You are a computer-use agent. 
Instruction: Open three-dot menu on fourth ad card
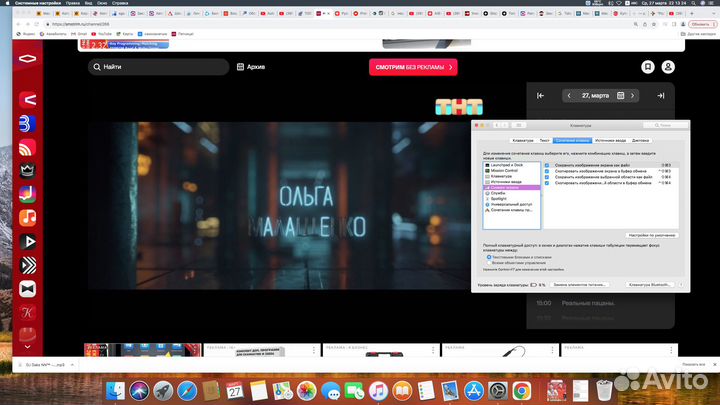pos(552,350)
